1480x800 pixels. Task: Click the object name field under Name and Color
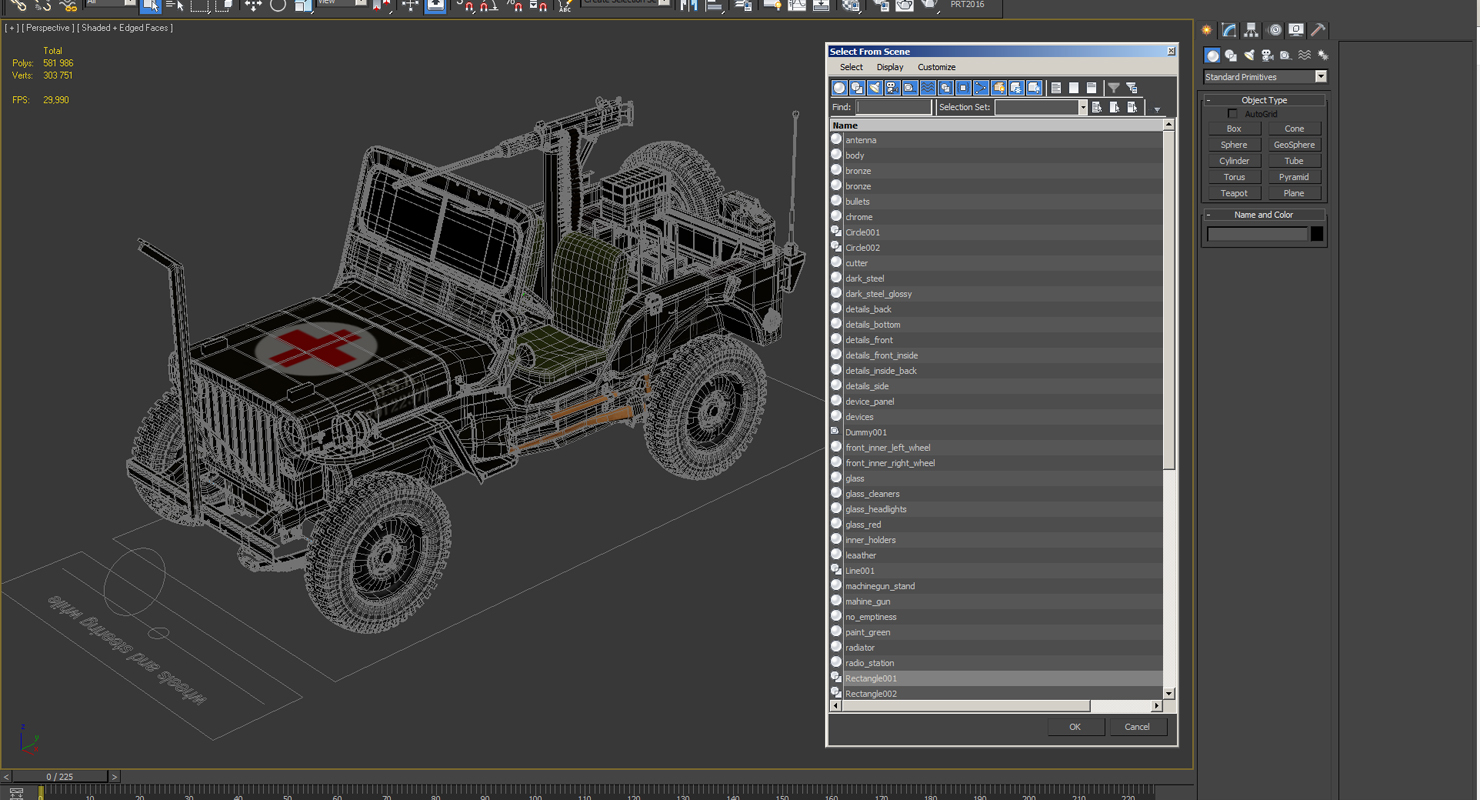pos(1257,234)
